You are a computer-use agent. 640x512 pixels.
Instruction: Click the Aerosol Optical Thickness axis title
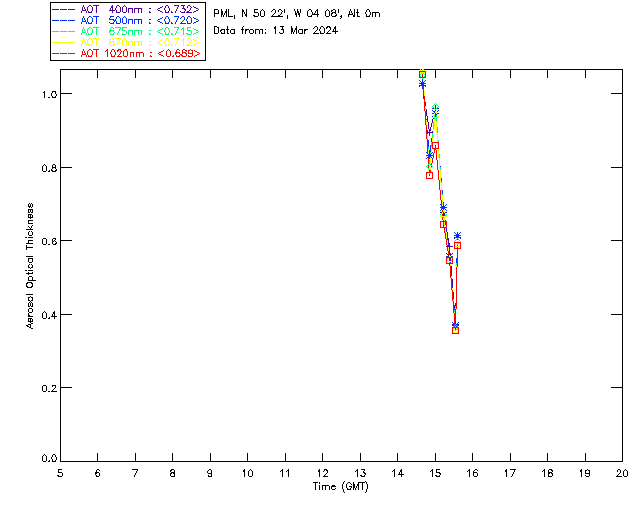click(x=30, y=266)
